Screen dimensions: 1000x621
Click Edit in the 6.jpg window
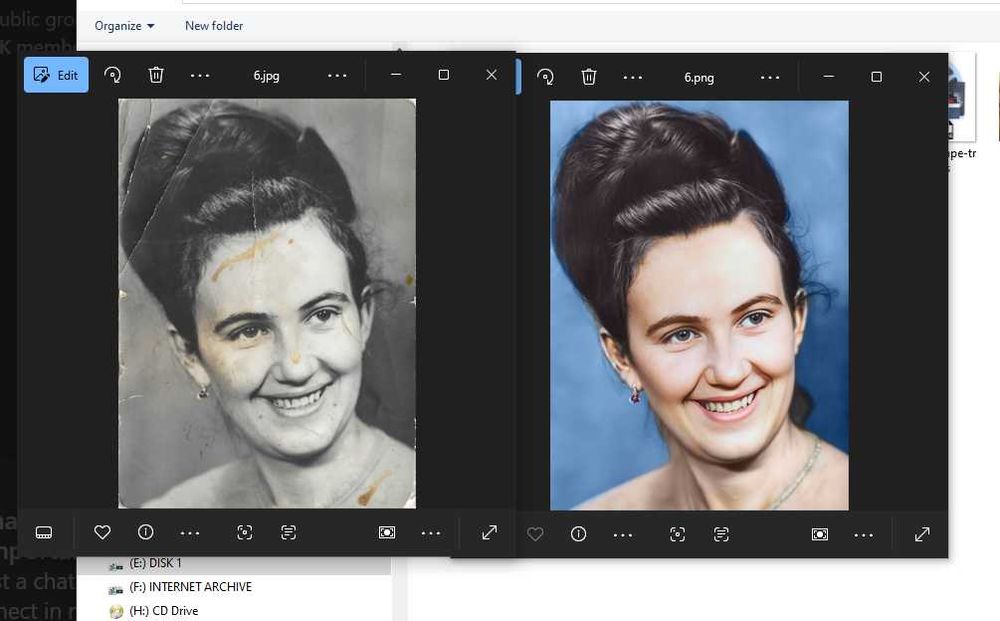click(x=56, y=75)
